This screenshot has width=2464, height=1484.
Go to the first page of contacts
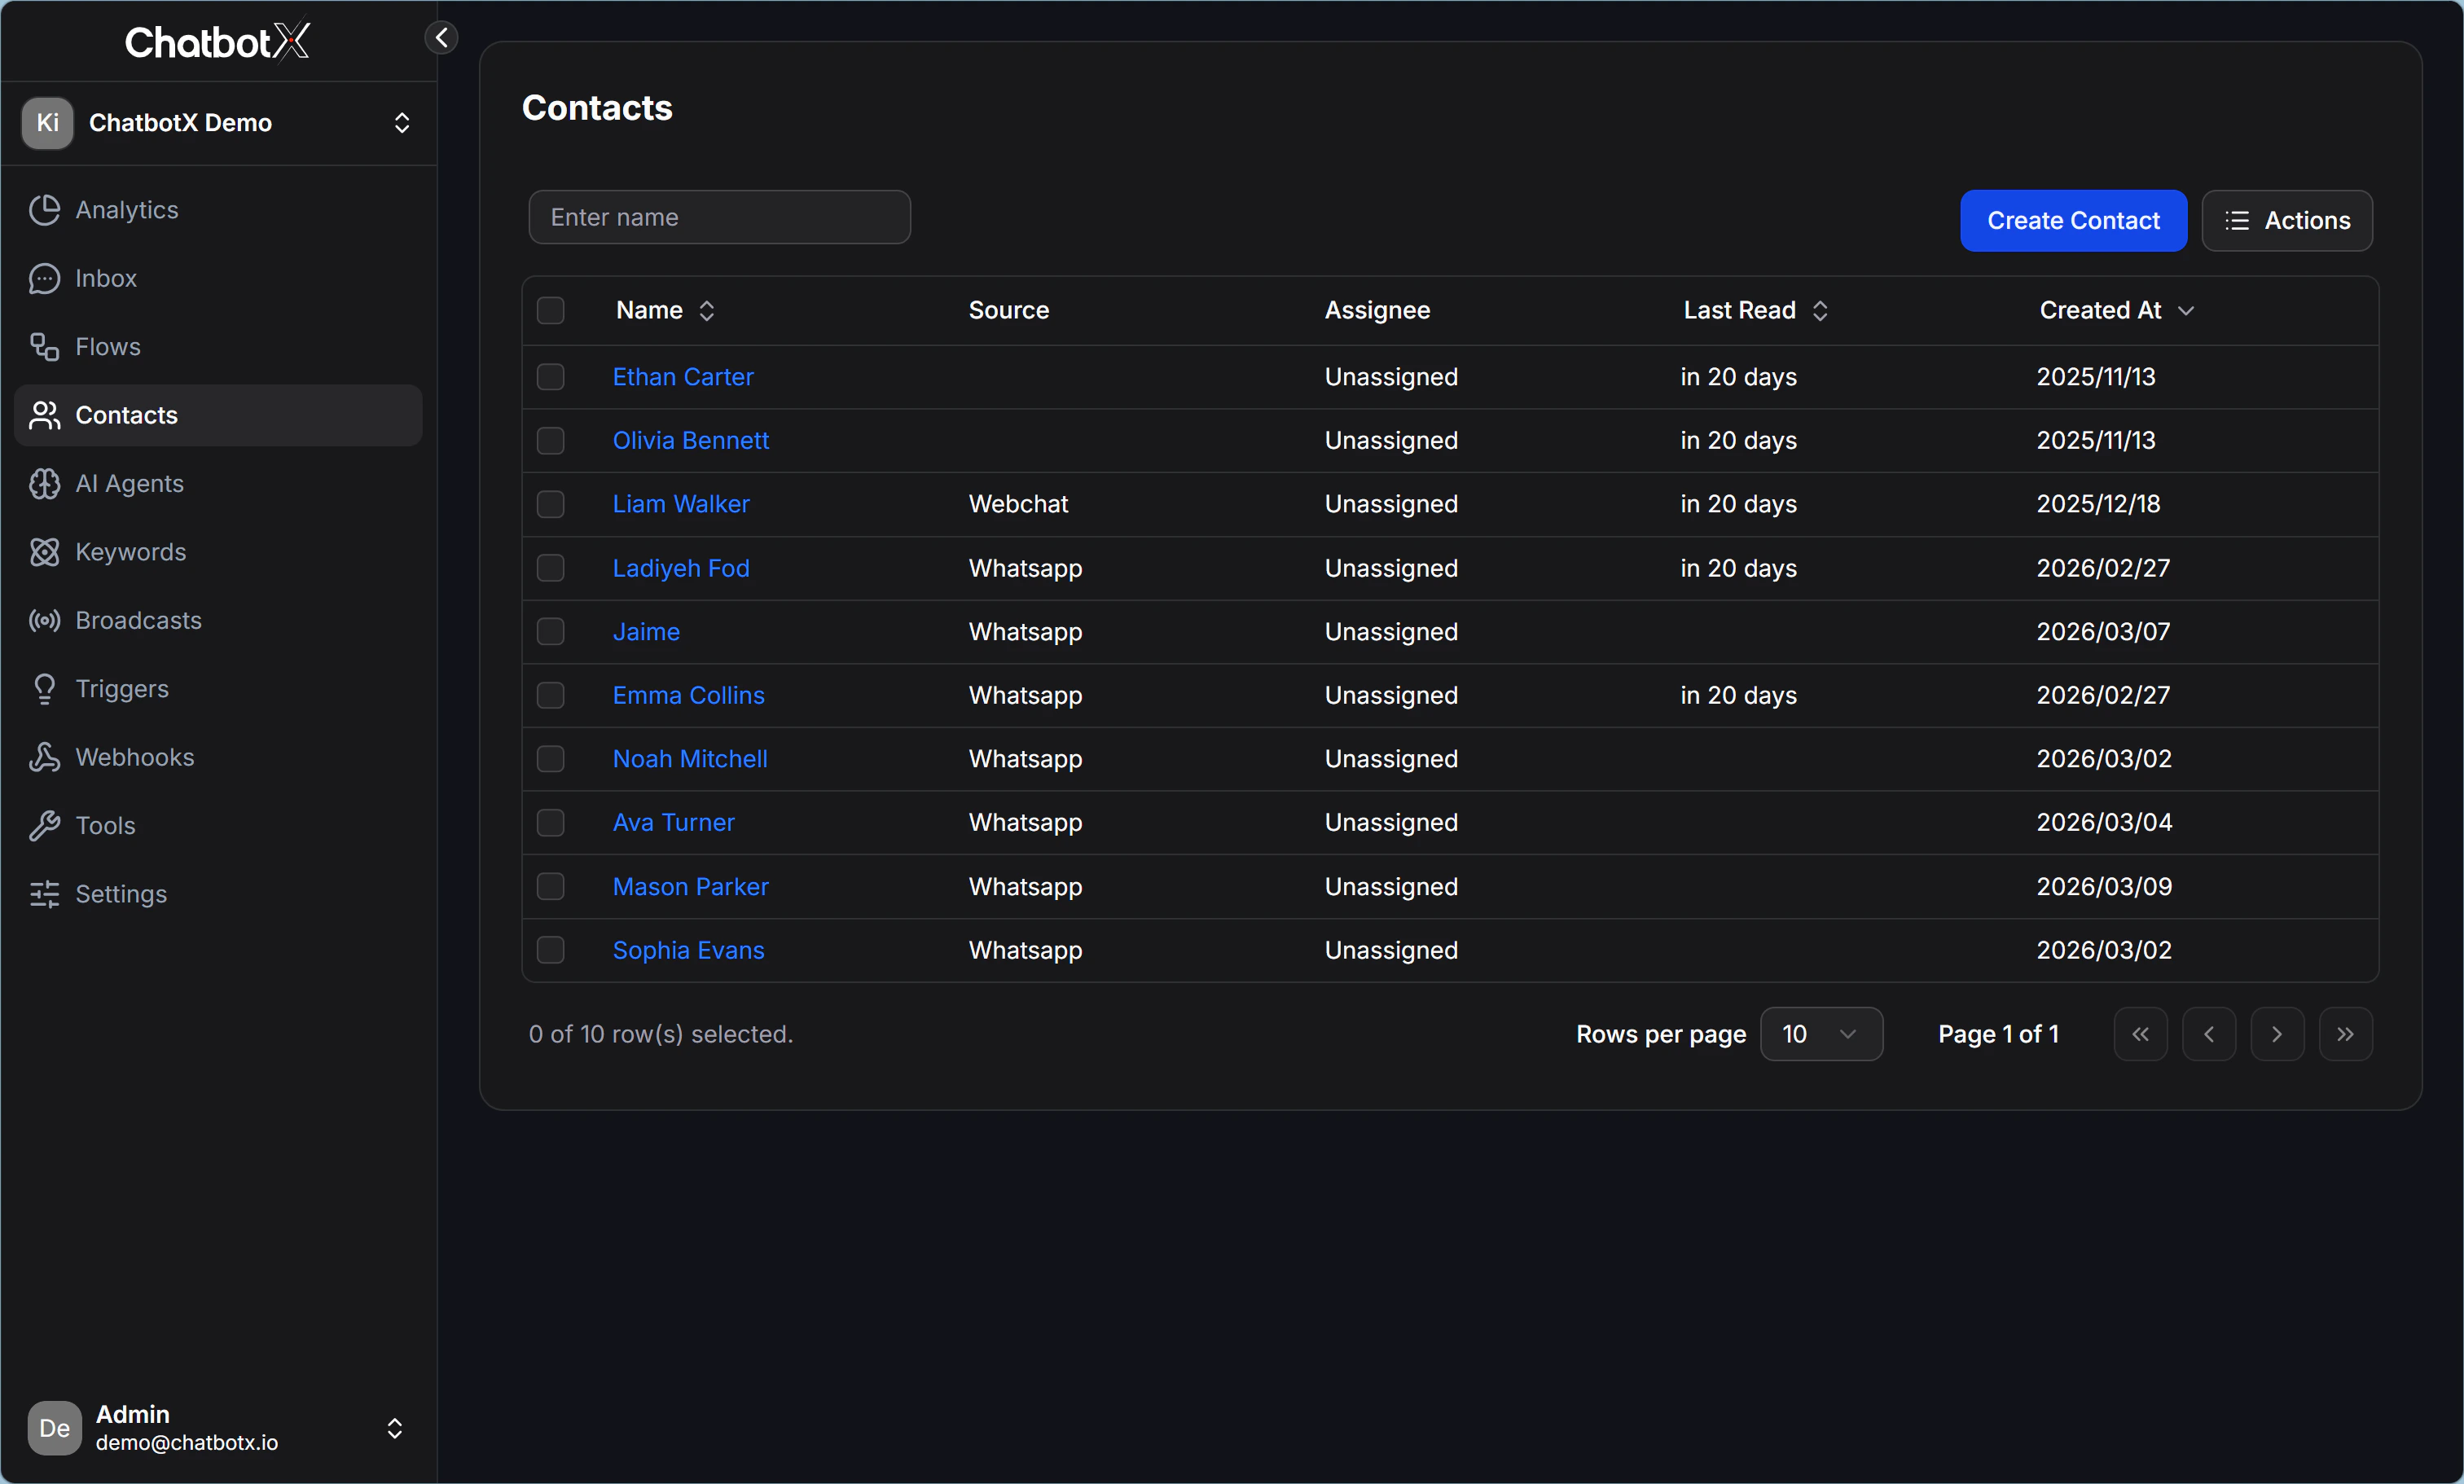click(x=2141, y=1034)
